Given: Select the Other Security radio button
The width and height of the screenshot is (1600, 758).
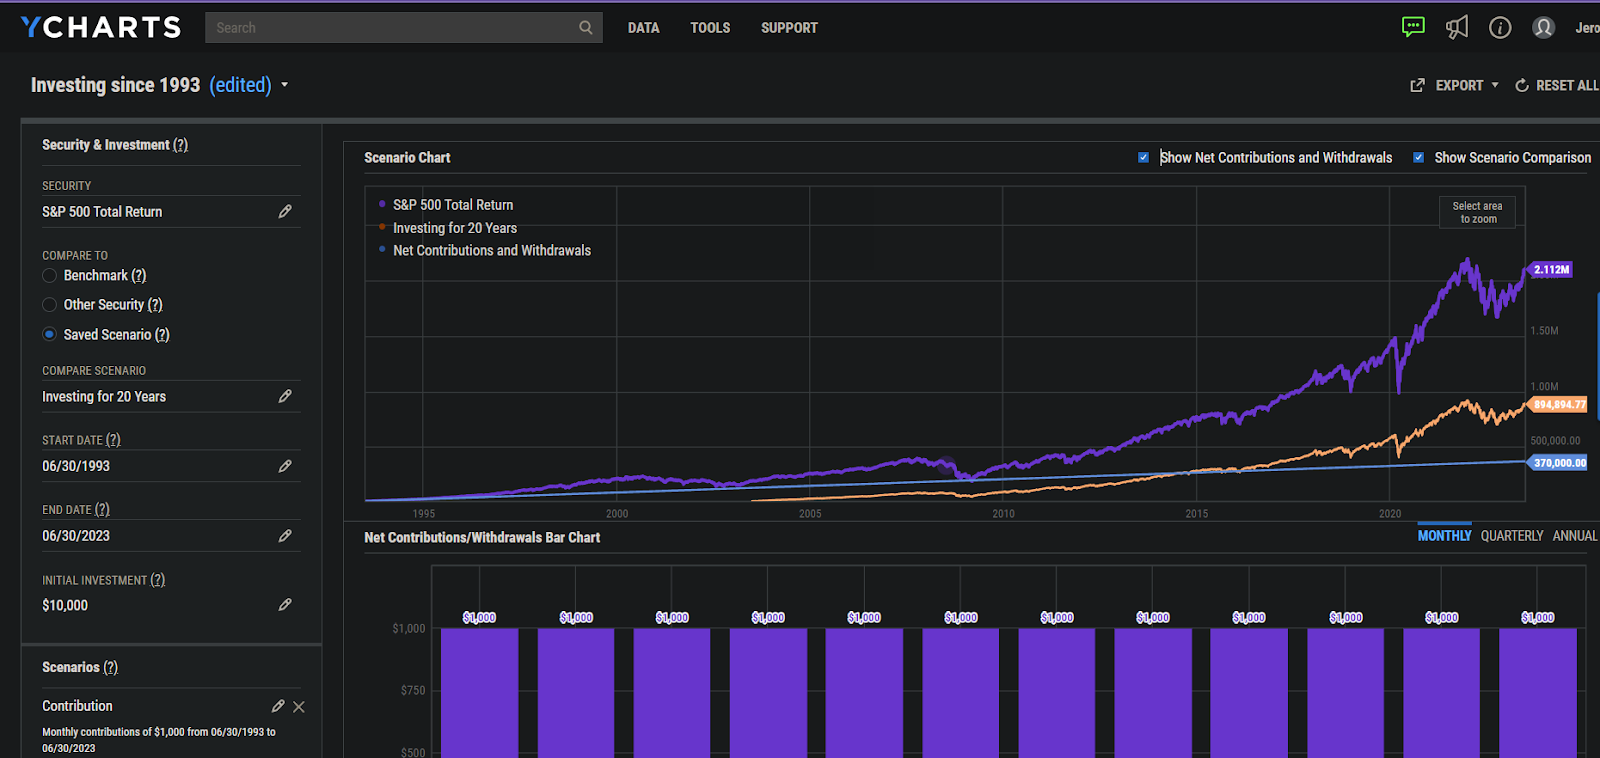Looking at the screenshot, I should tap(49, 305).
